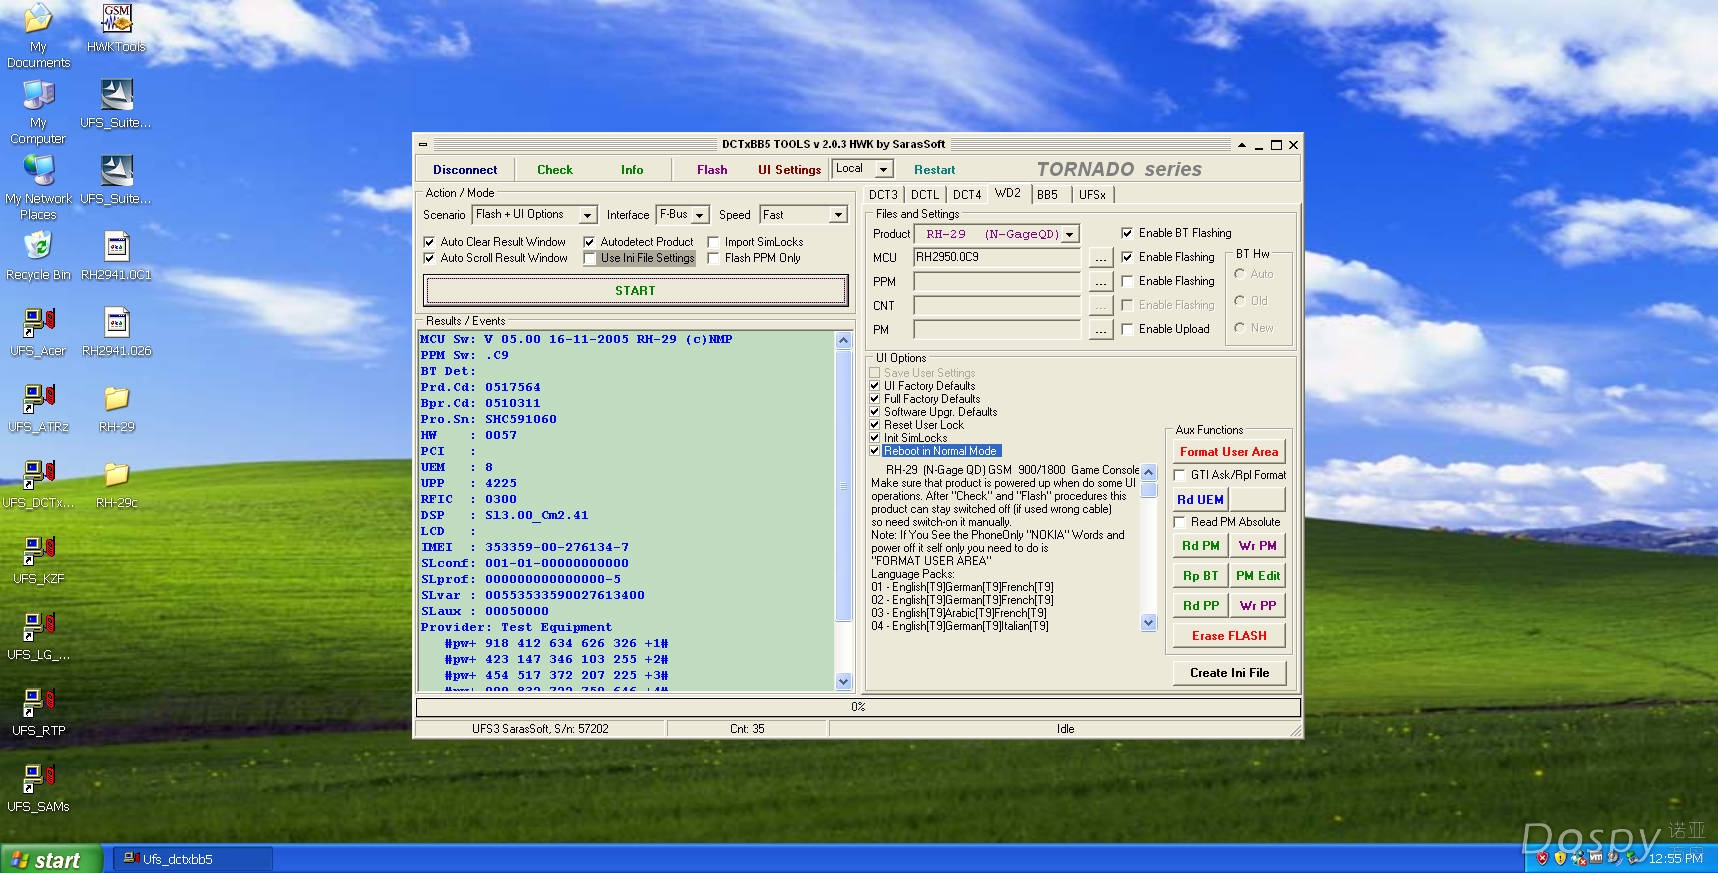The width and height of the screenshot is (1718, 873).
Task: Click the system tray clock
Action: (x=1675, y=859)
